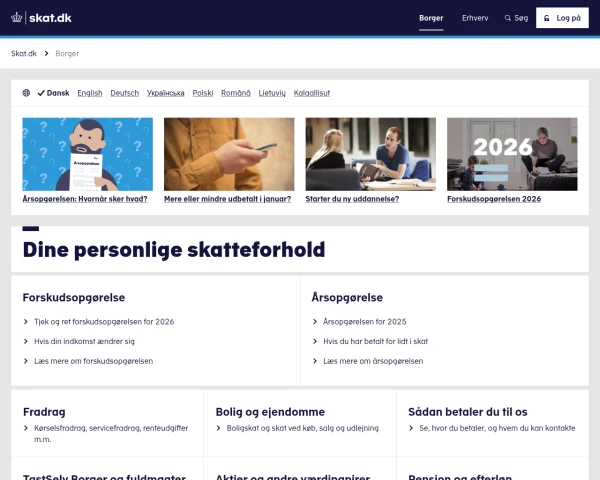Open 'Årsopgørelsen for 2025'
The image size is (600, 480).
pos(365,322)
